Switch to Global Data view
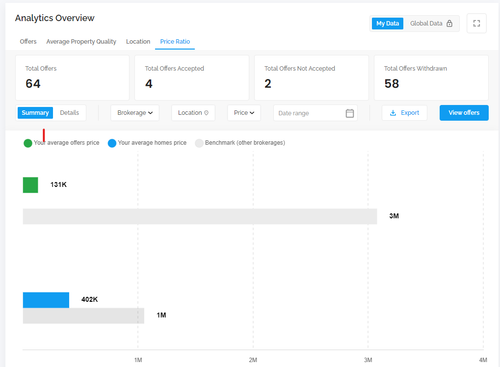 [x=431, y=23]
